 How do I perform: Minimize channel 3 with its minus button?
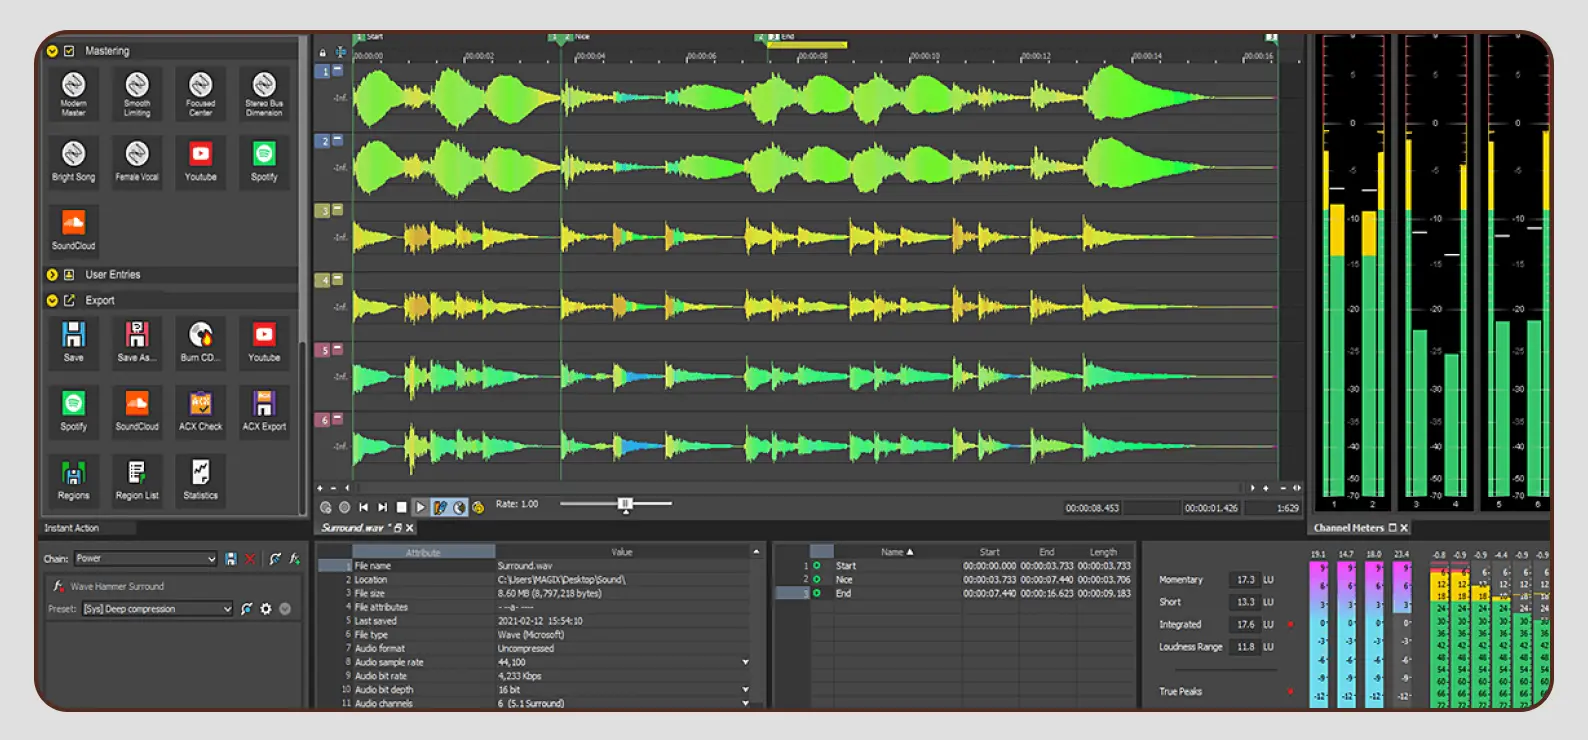(338, 210)
